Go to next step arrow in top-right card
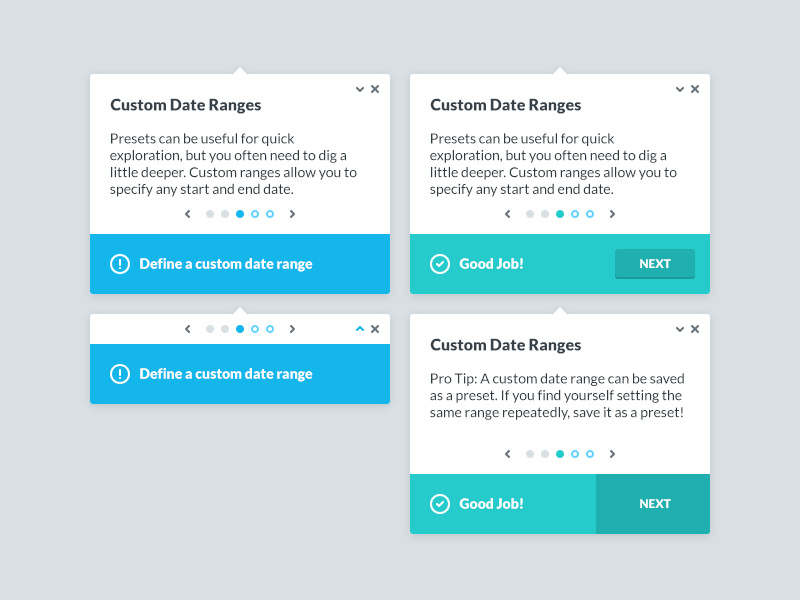The height and width of the screenshot is (600, 800). click(612, 214)
